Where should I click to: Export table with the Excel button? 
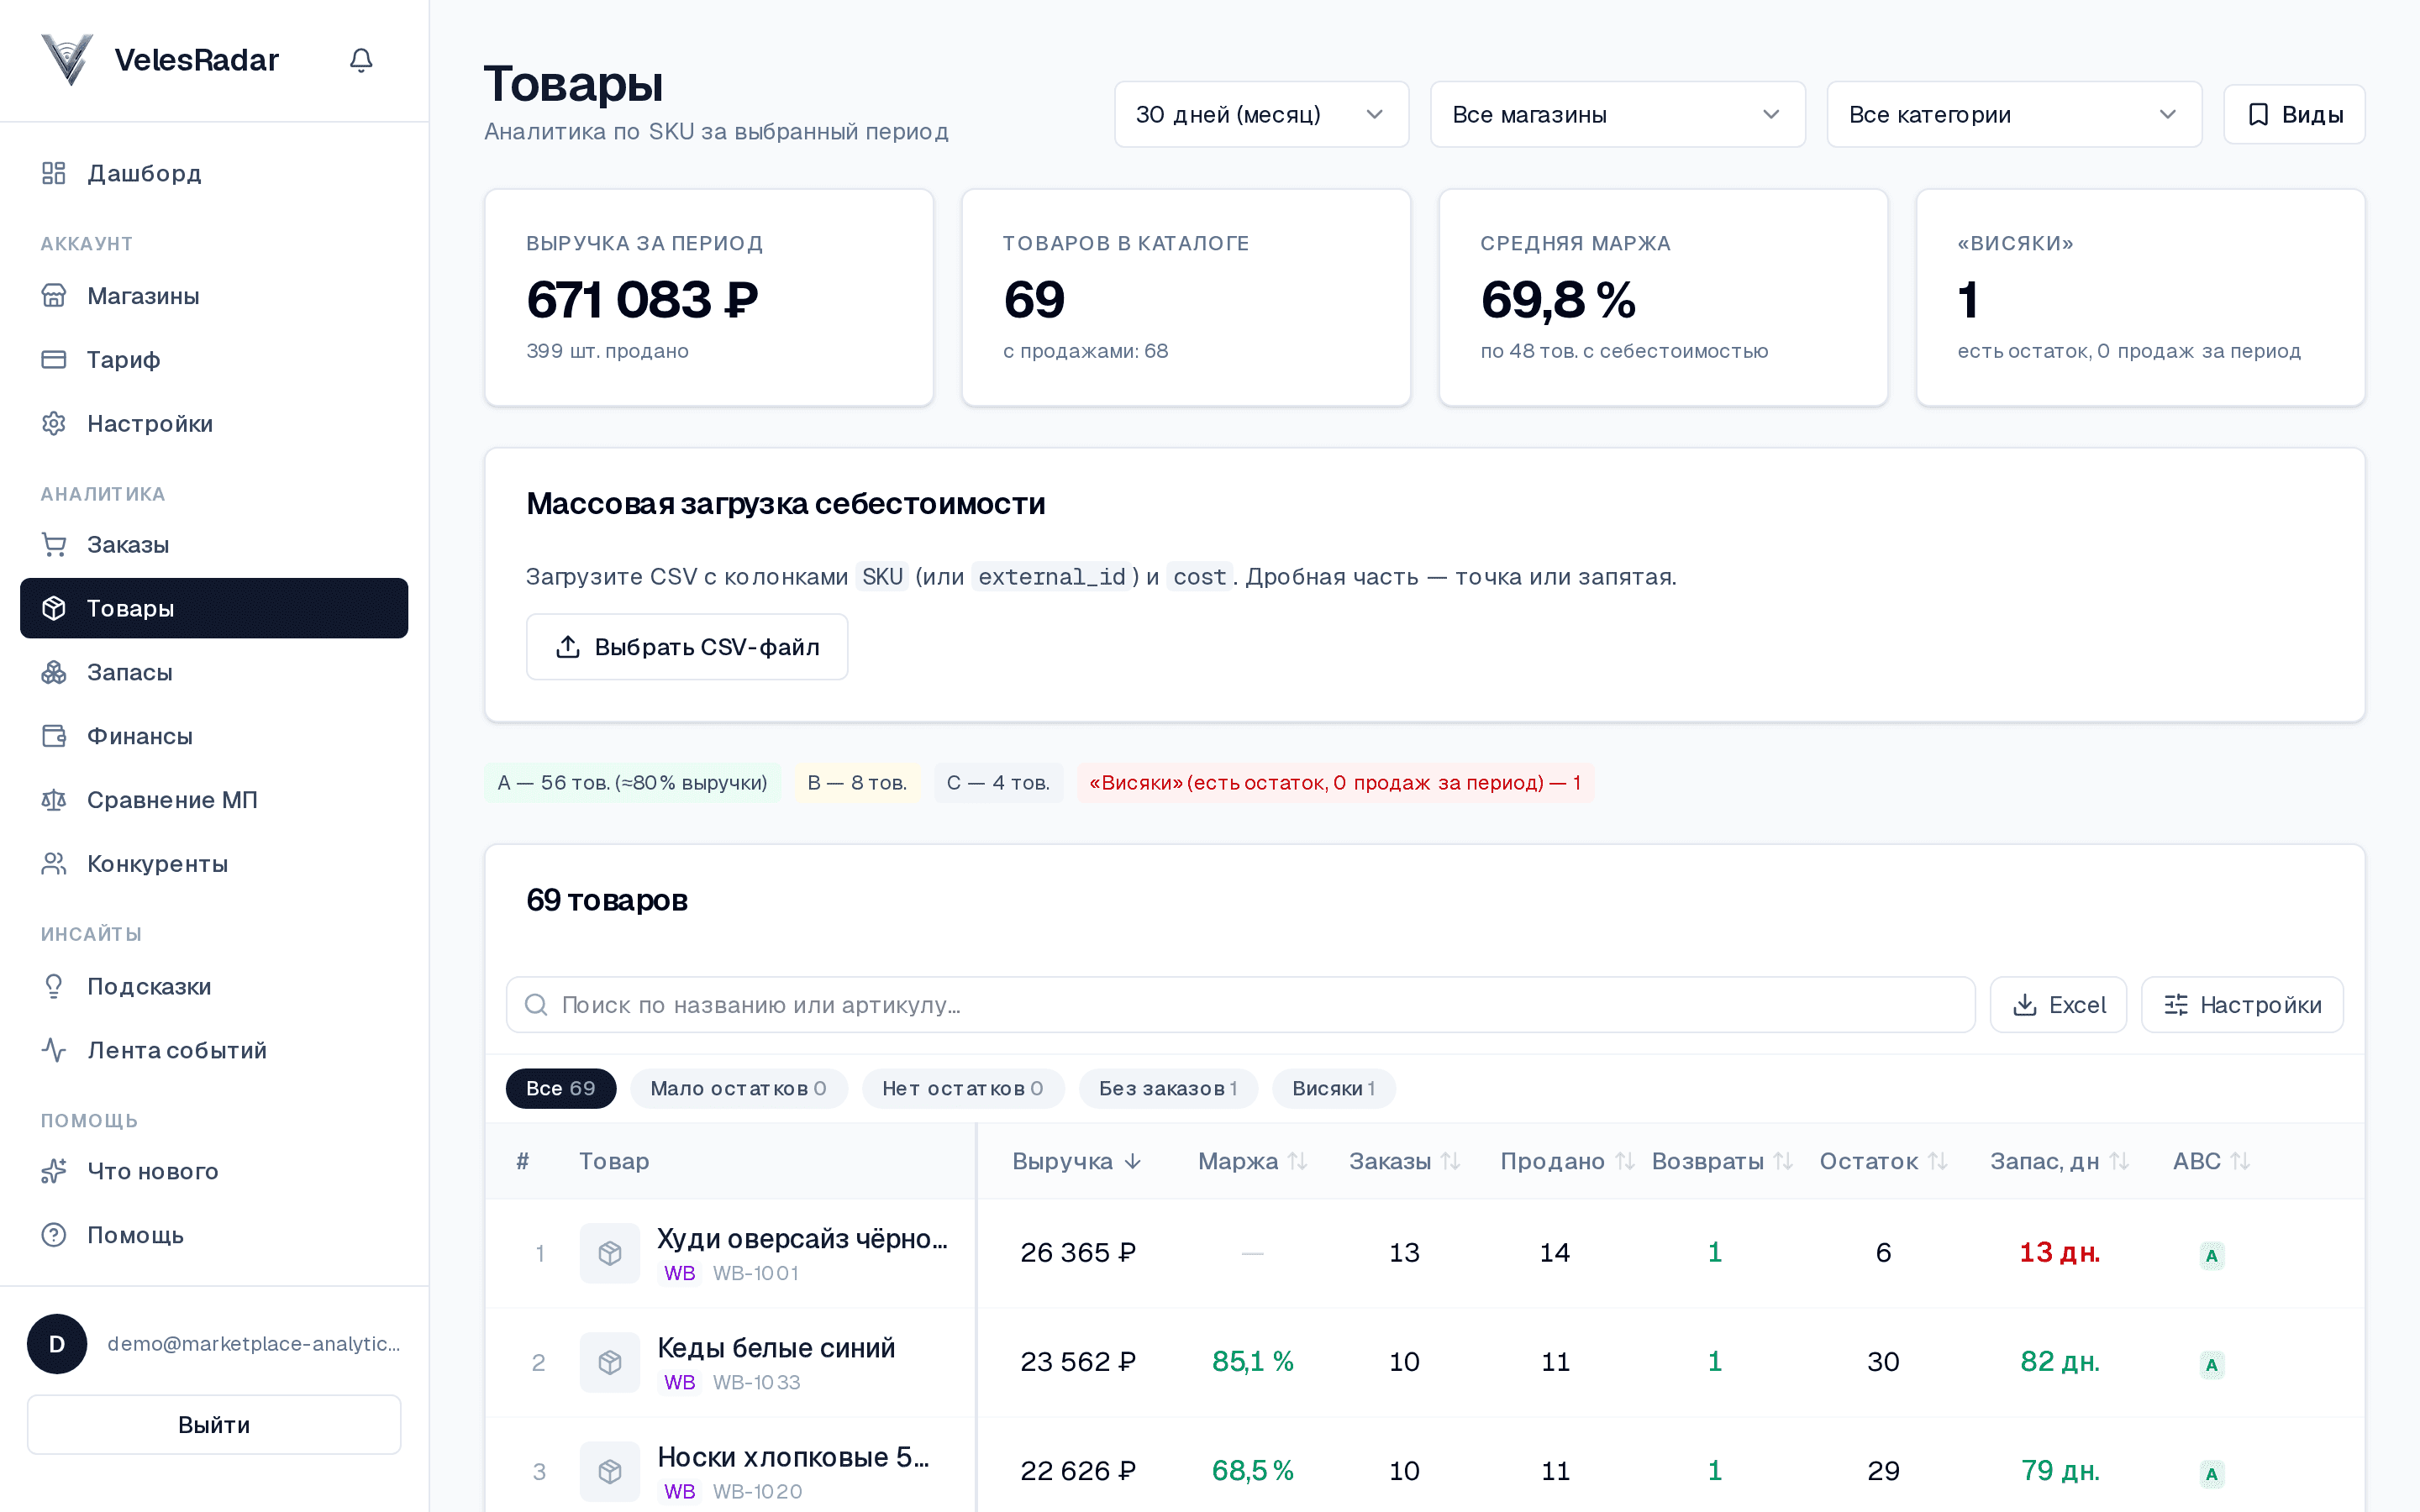click(x=2058, y=1005)
